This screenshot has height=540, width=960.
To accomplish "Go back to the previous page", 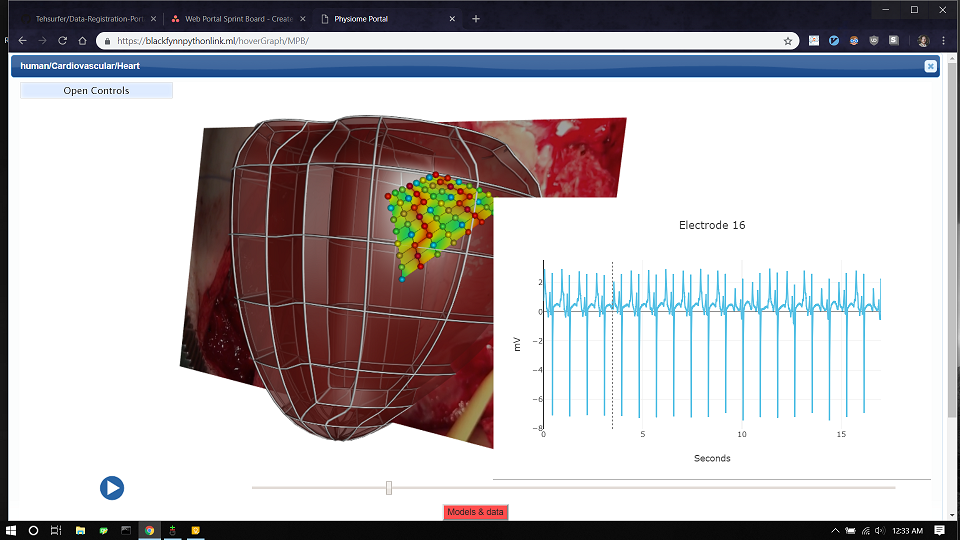I will click(x=23, y=41).
